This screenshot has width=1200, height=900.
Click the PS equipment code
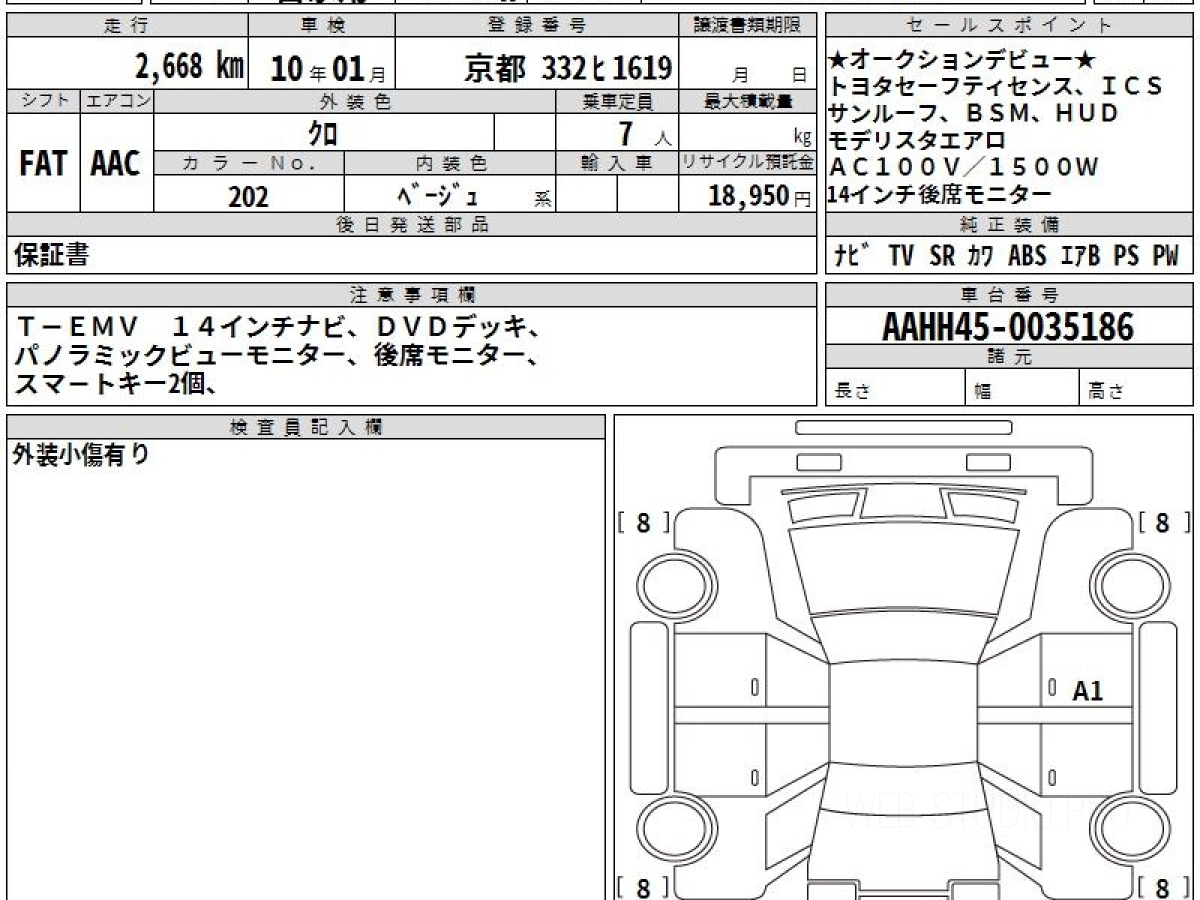(1127, 256)
